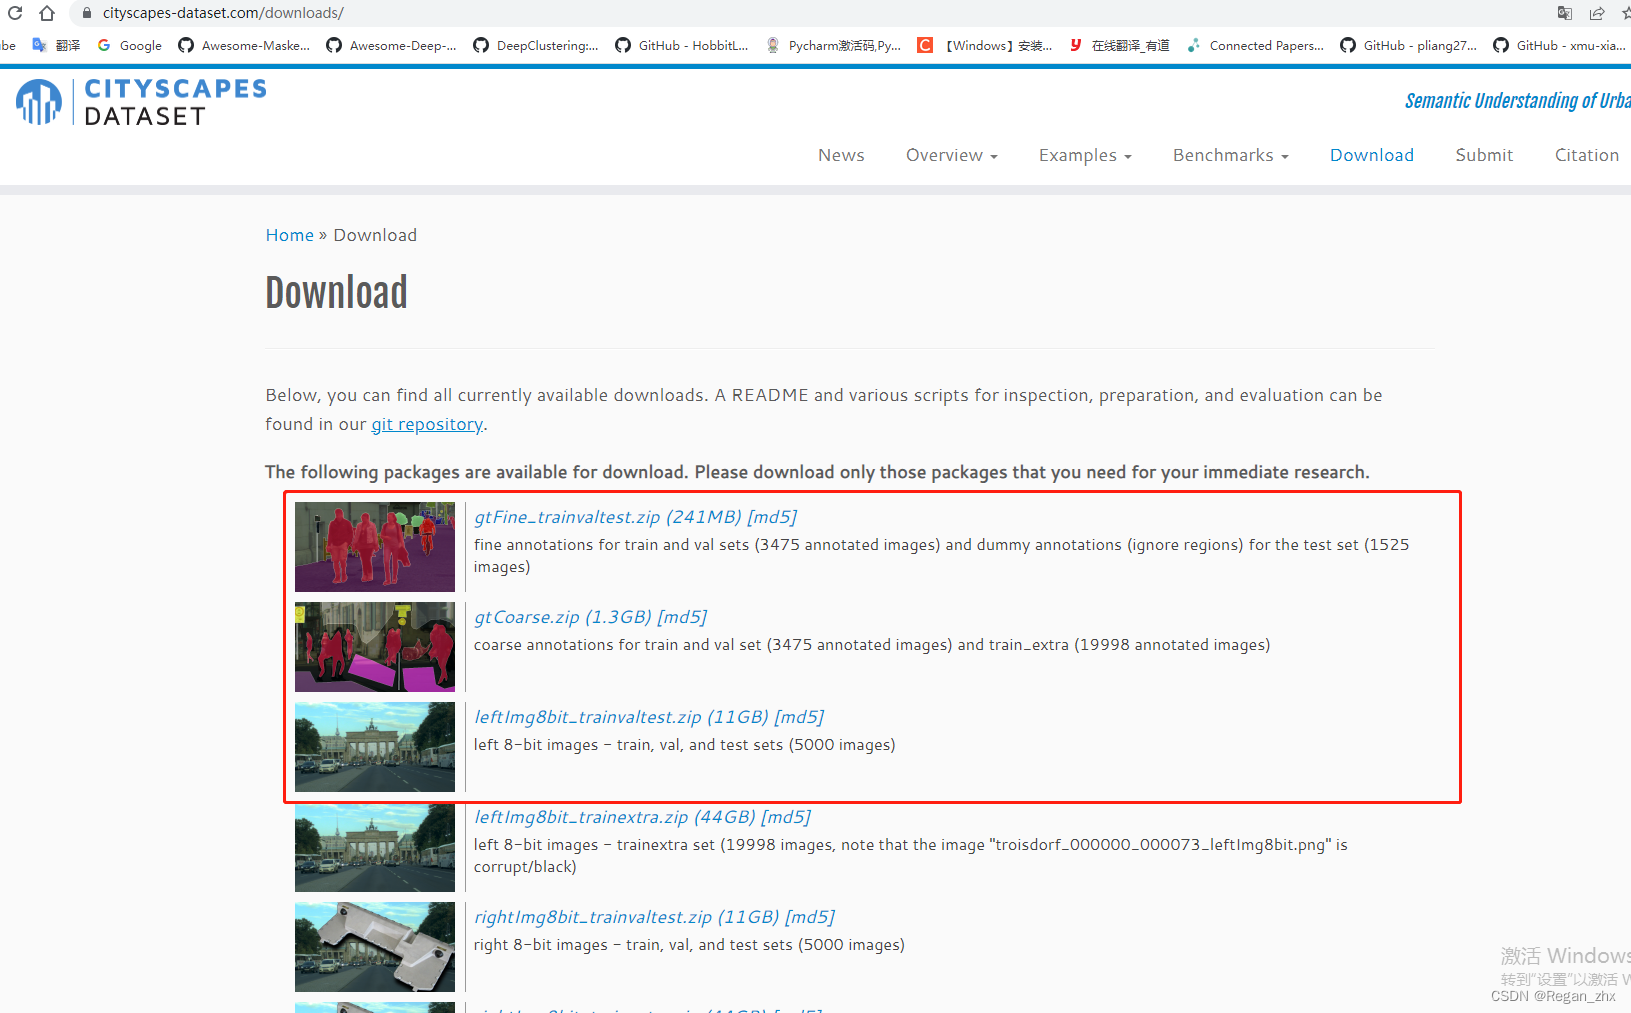
Task: Go to the browser home page icon
Action: 47,13
